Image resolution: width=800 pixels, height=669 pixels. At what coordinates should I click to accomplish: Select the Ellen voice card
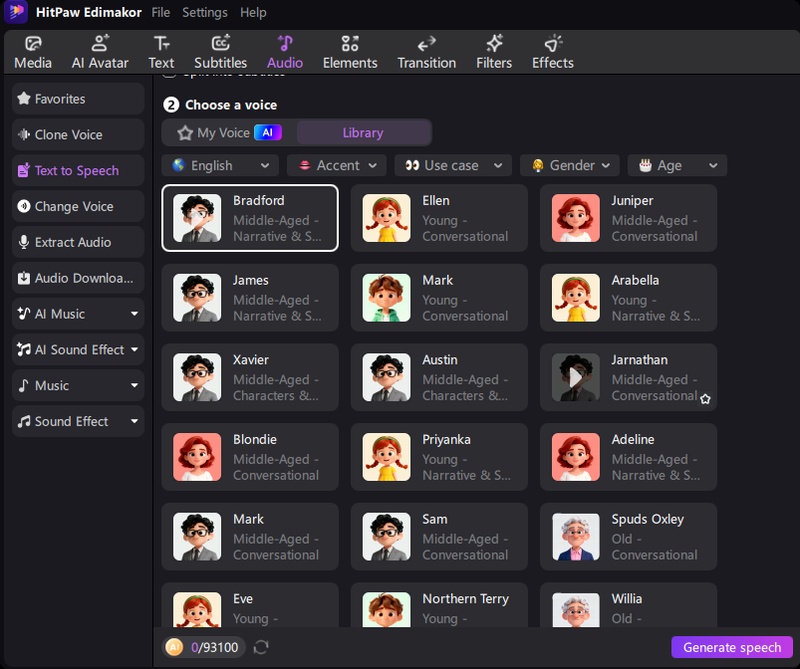(x=439, y=218)
